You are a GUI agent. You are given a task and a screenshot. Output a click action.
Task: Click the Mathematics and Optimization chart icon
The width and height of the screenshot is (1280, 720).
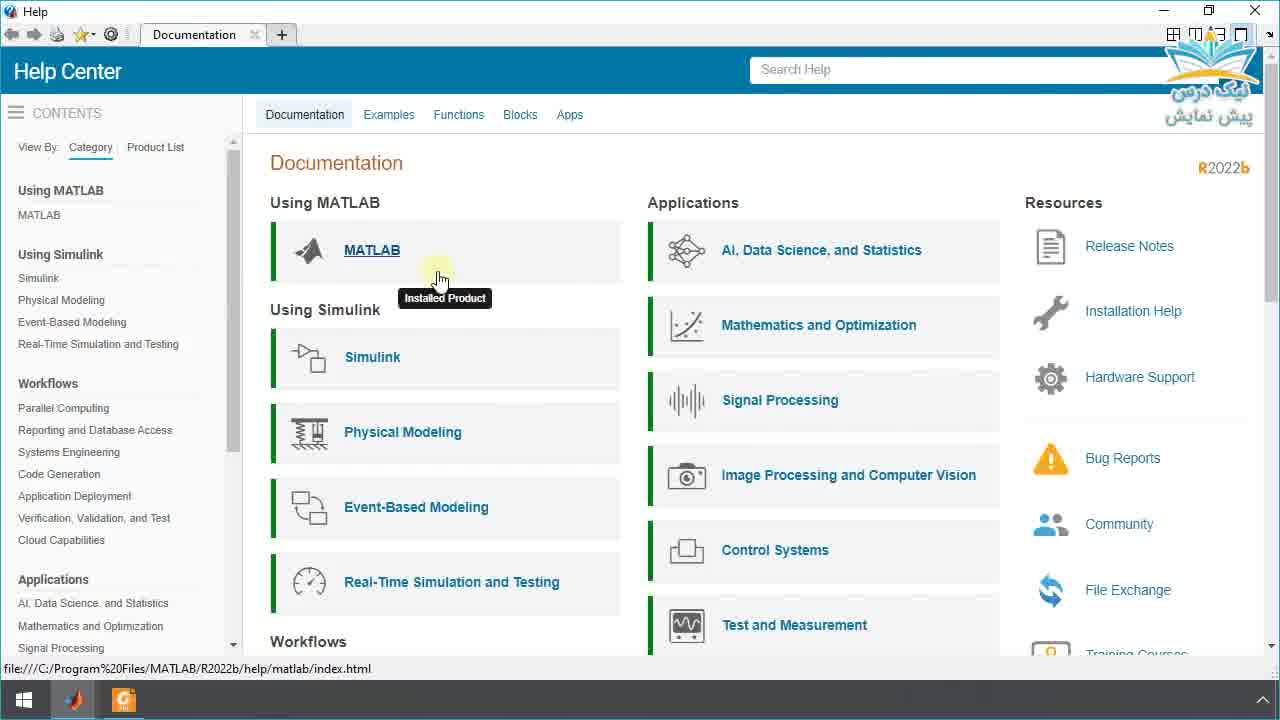(x=686, y=325)
